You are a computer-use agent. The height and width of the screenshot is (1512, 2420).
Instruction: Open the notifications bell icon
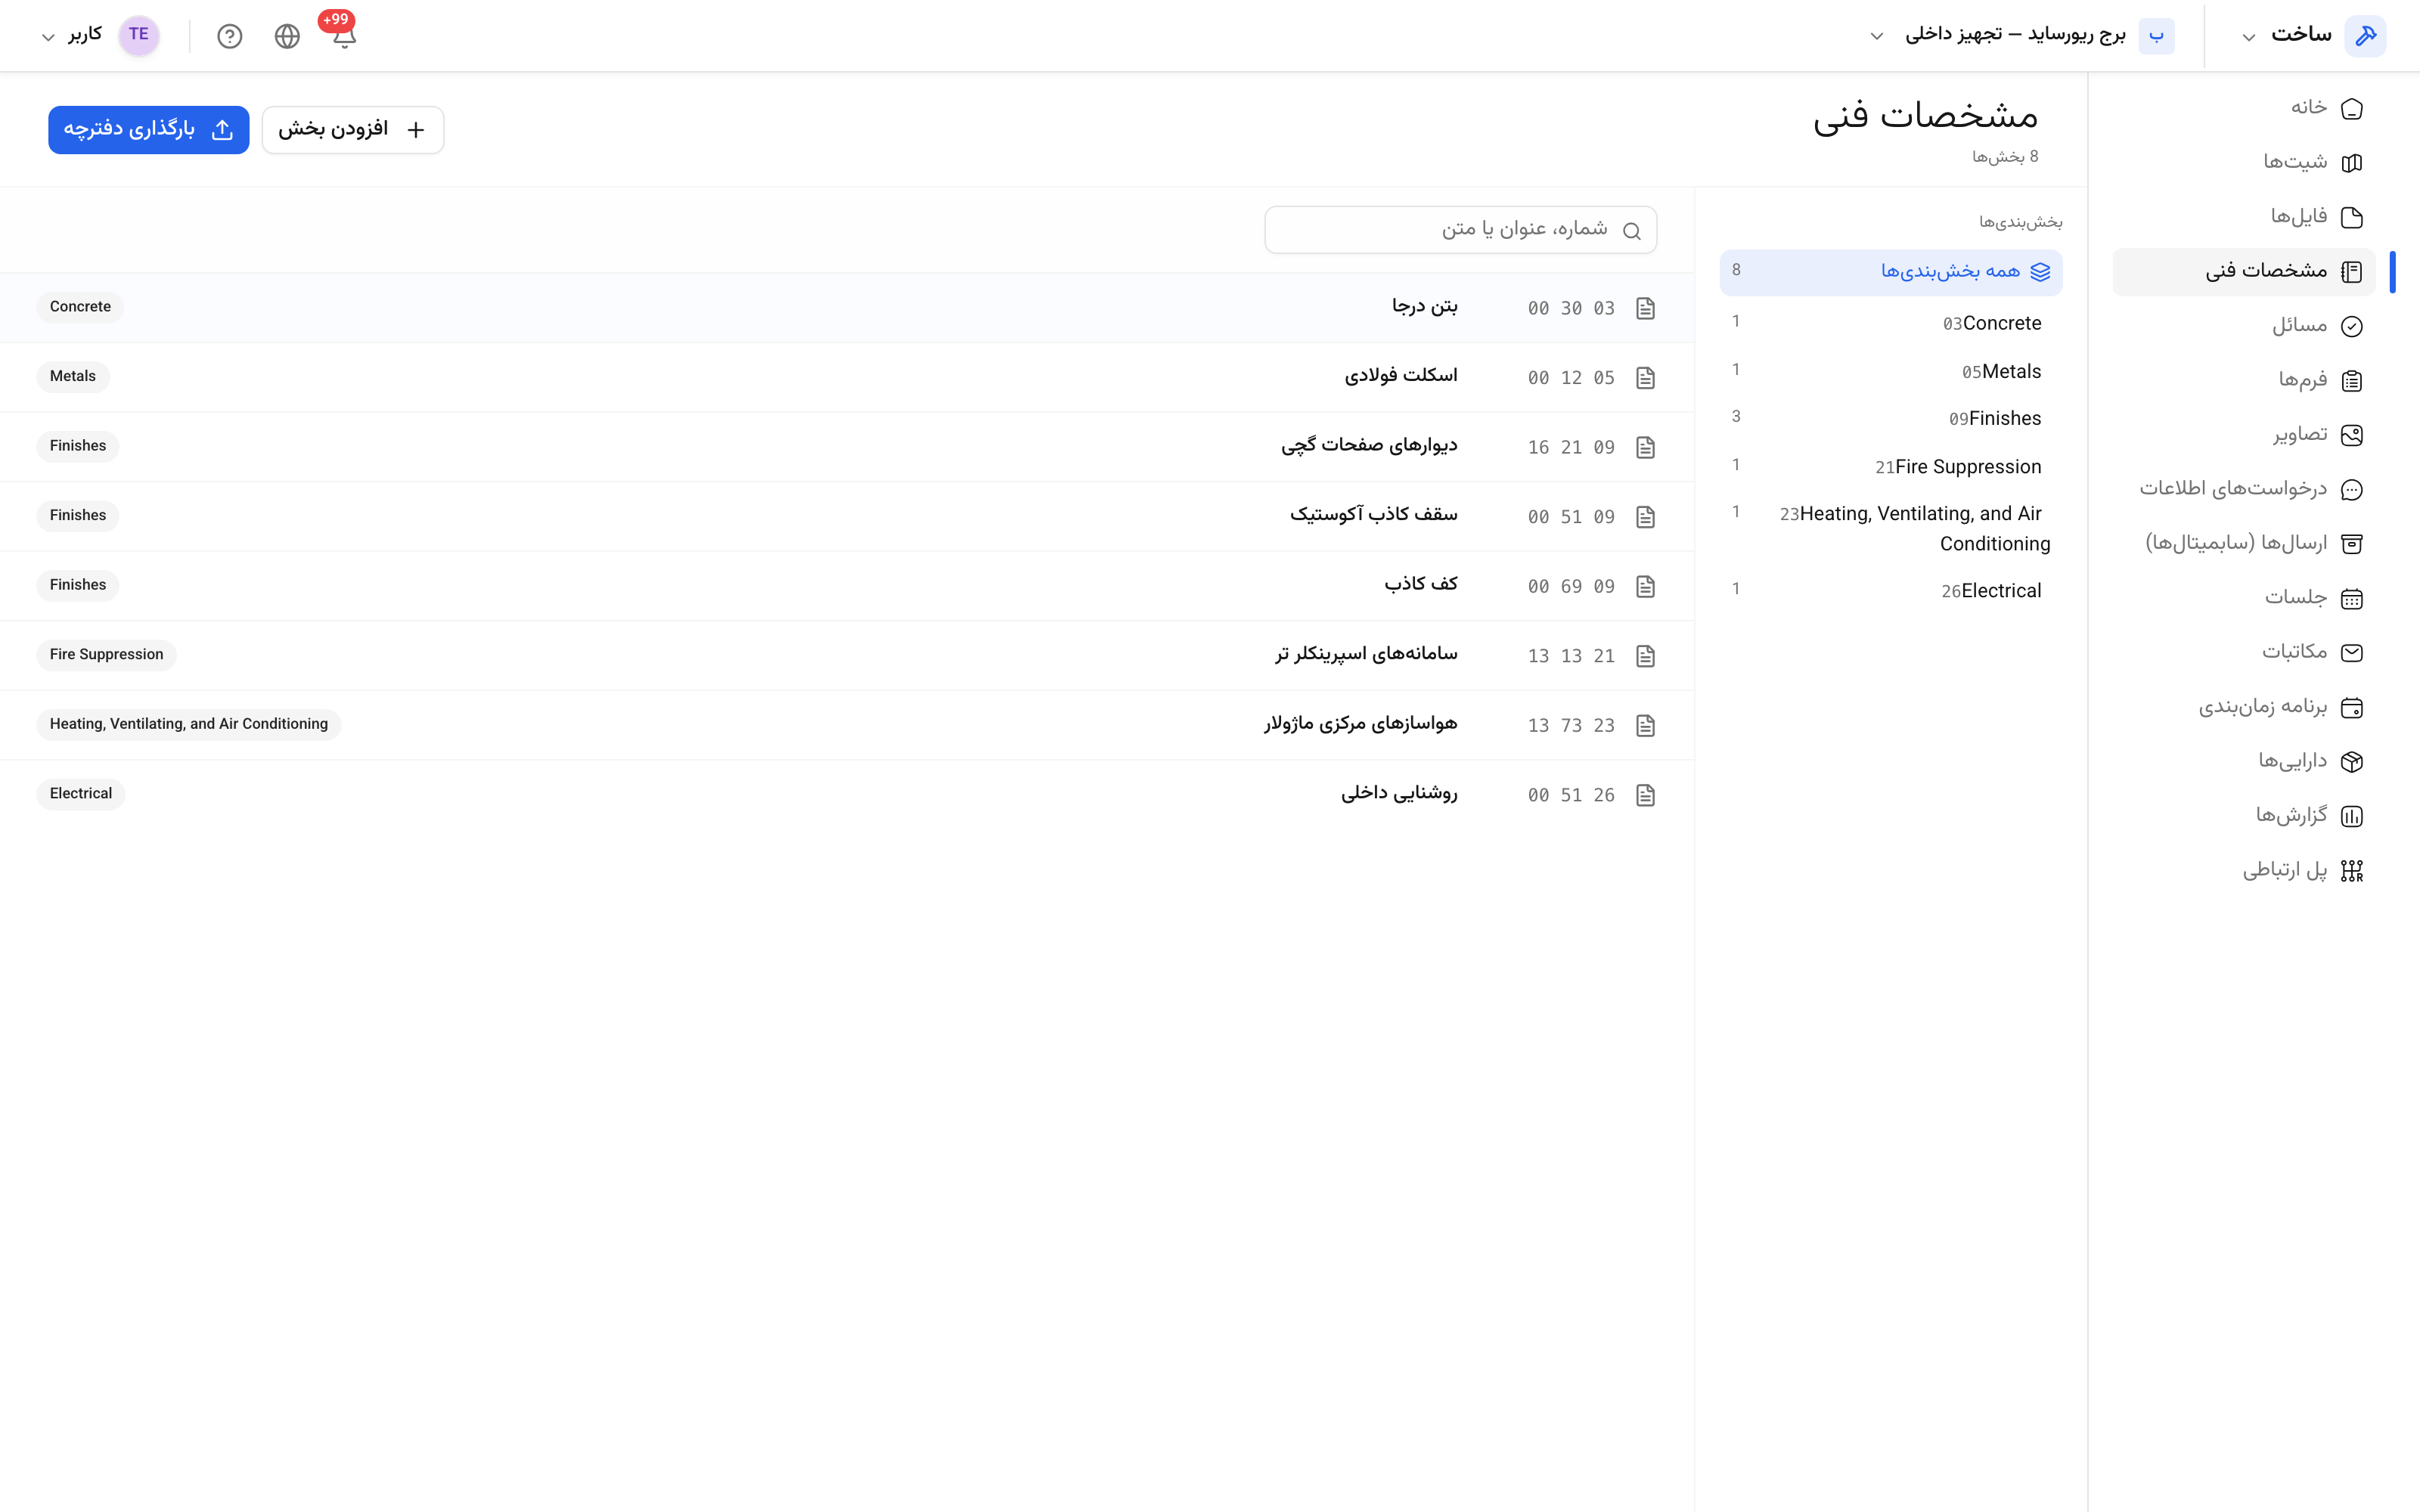pyautogui.click(x=344, y=37)
